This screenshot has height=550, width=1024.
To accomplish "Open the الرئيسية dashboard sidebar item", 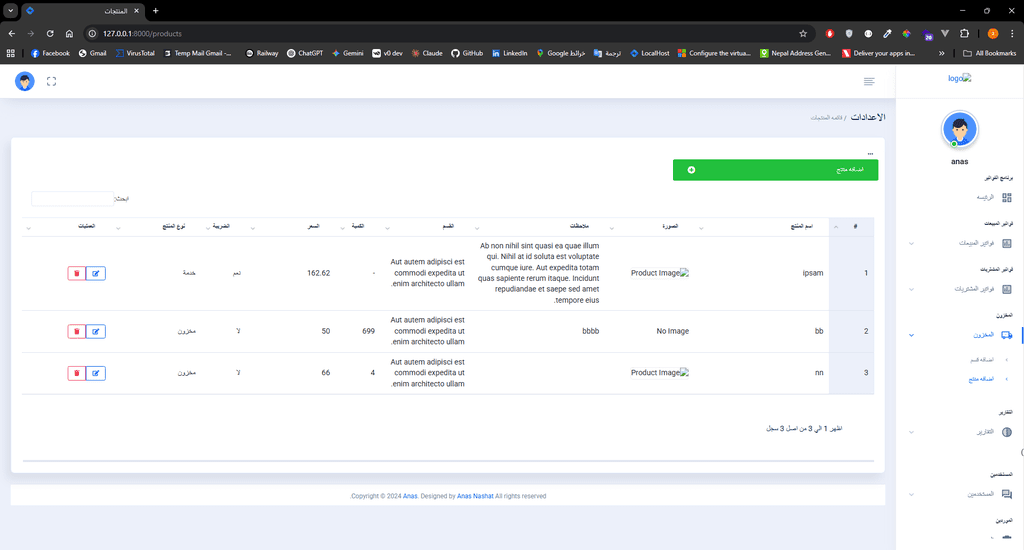I will pos(994,197).
